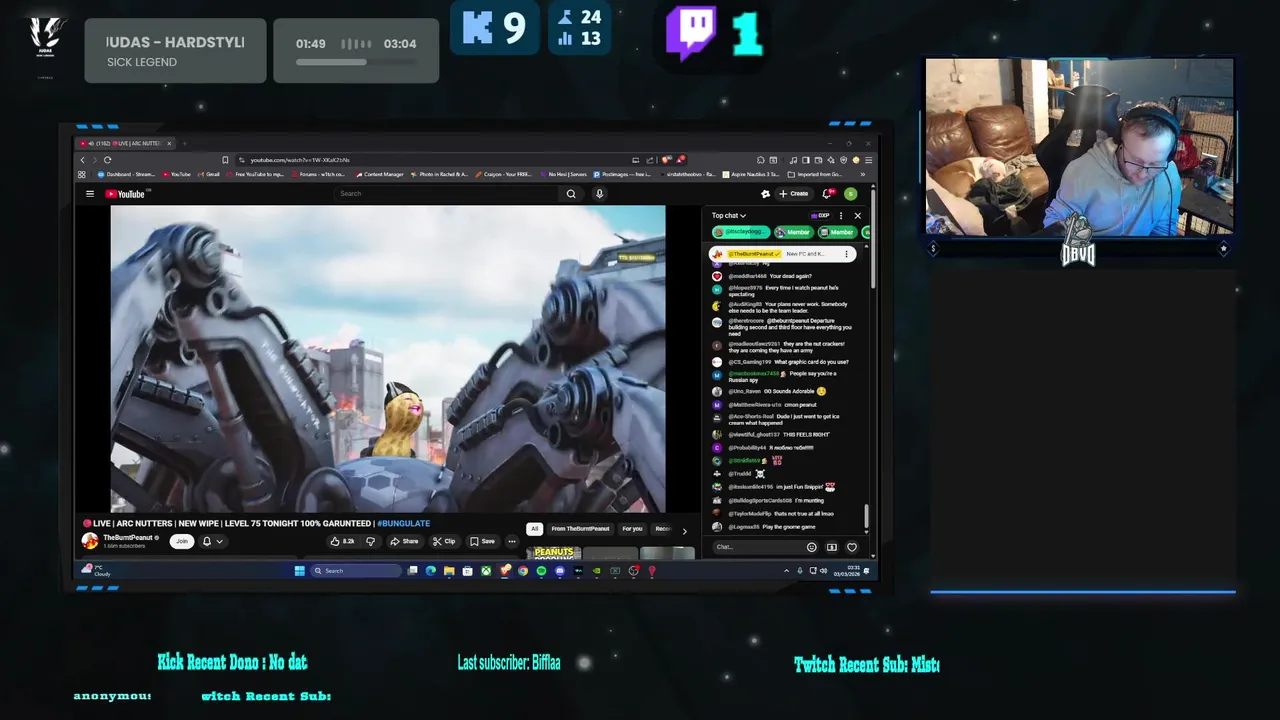The image size is (1280, 720).
Task: Open Chrome from the taskbar
Action: coord(523,571)
